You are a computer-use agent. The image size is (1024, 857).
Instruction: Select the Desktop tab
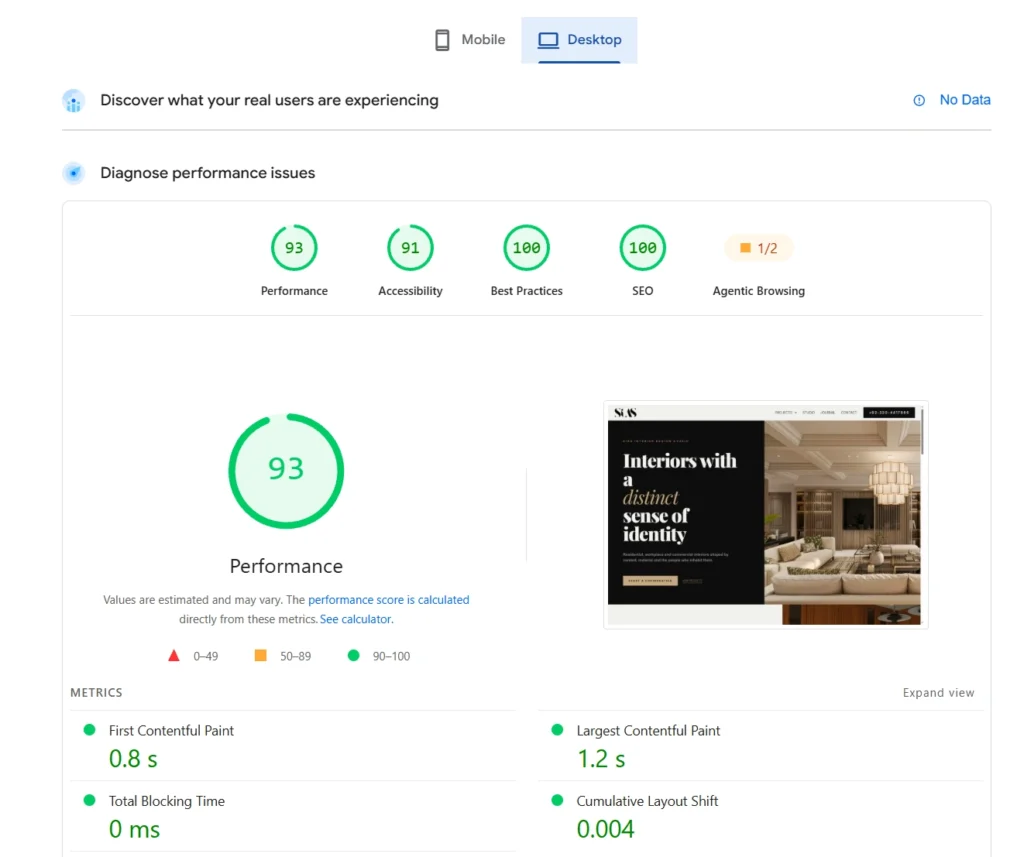[x=579, y=40]
